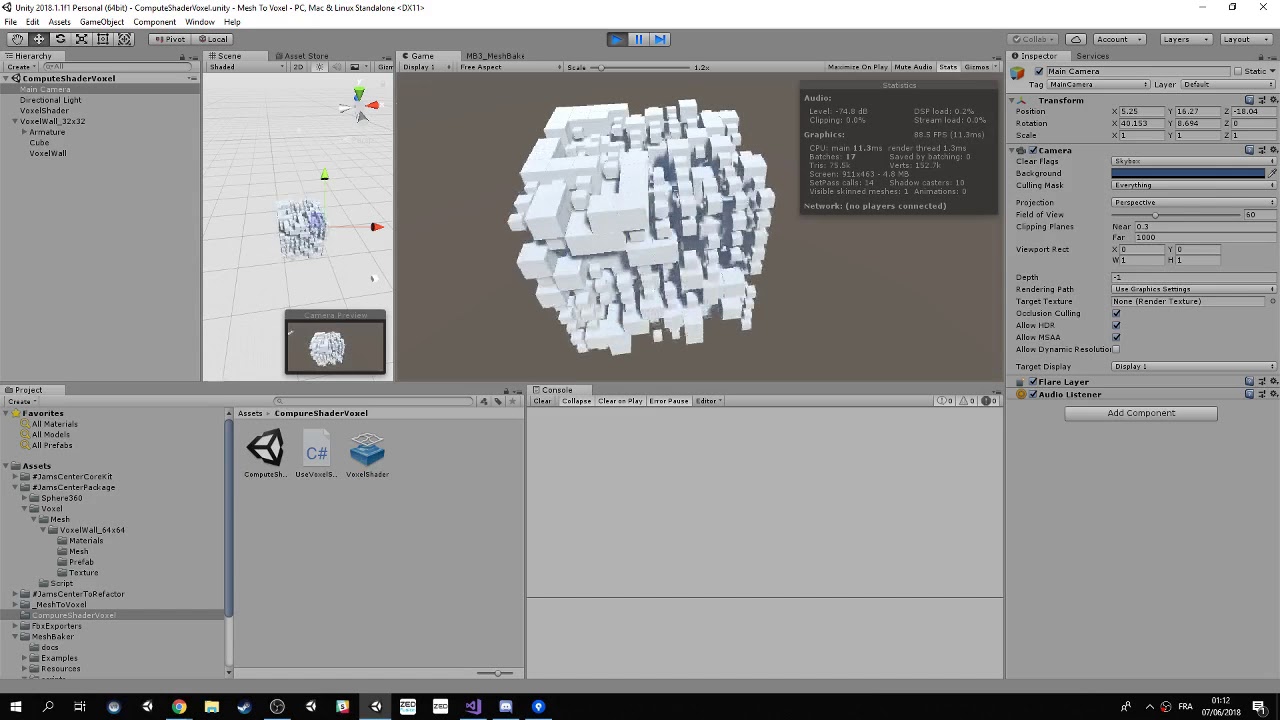Open Discord from the taskbar
The height and width of the screenshot is (720, 1280).
tap(506, 707)
